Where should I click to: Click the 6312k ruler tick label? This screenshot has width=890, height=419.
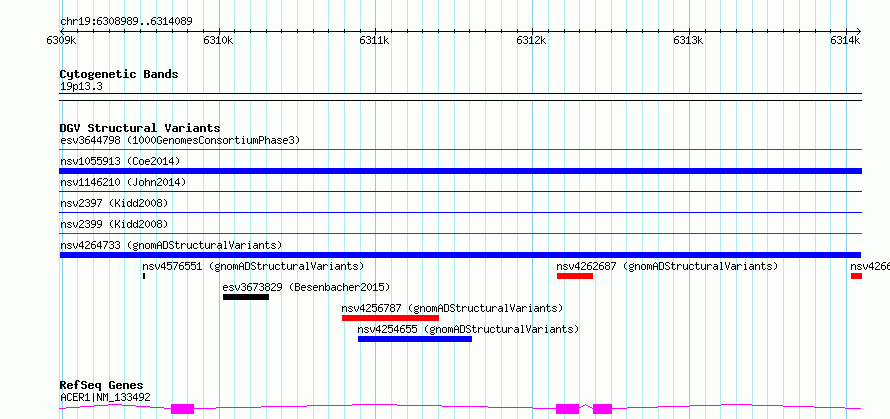pos(532,40)
